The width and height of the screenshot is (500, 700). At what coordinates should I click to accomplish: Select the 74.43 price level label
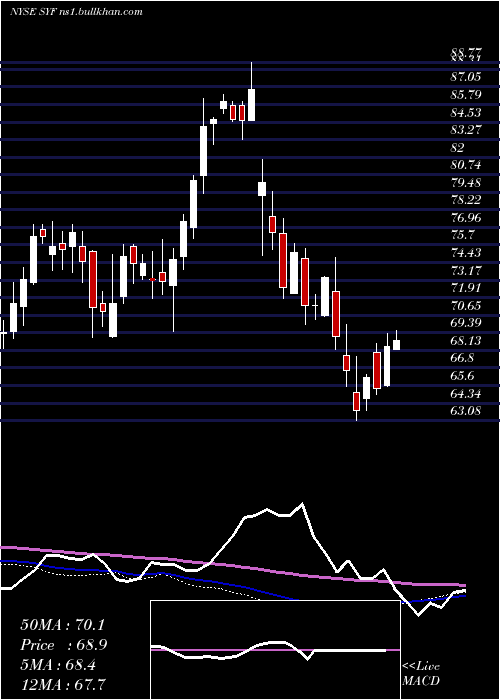click(466, 253)
